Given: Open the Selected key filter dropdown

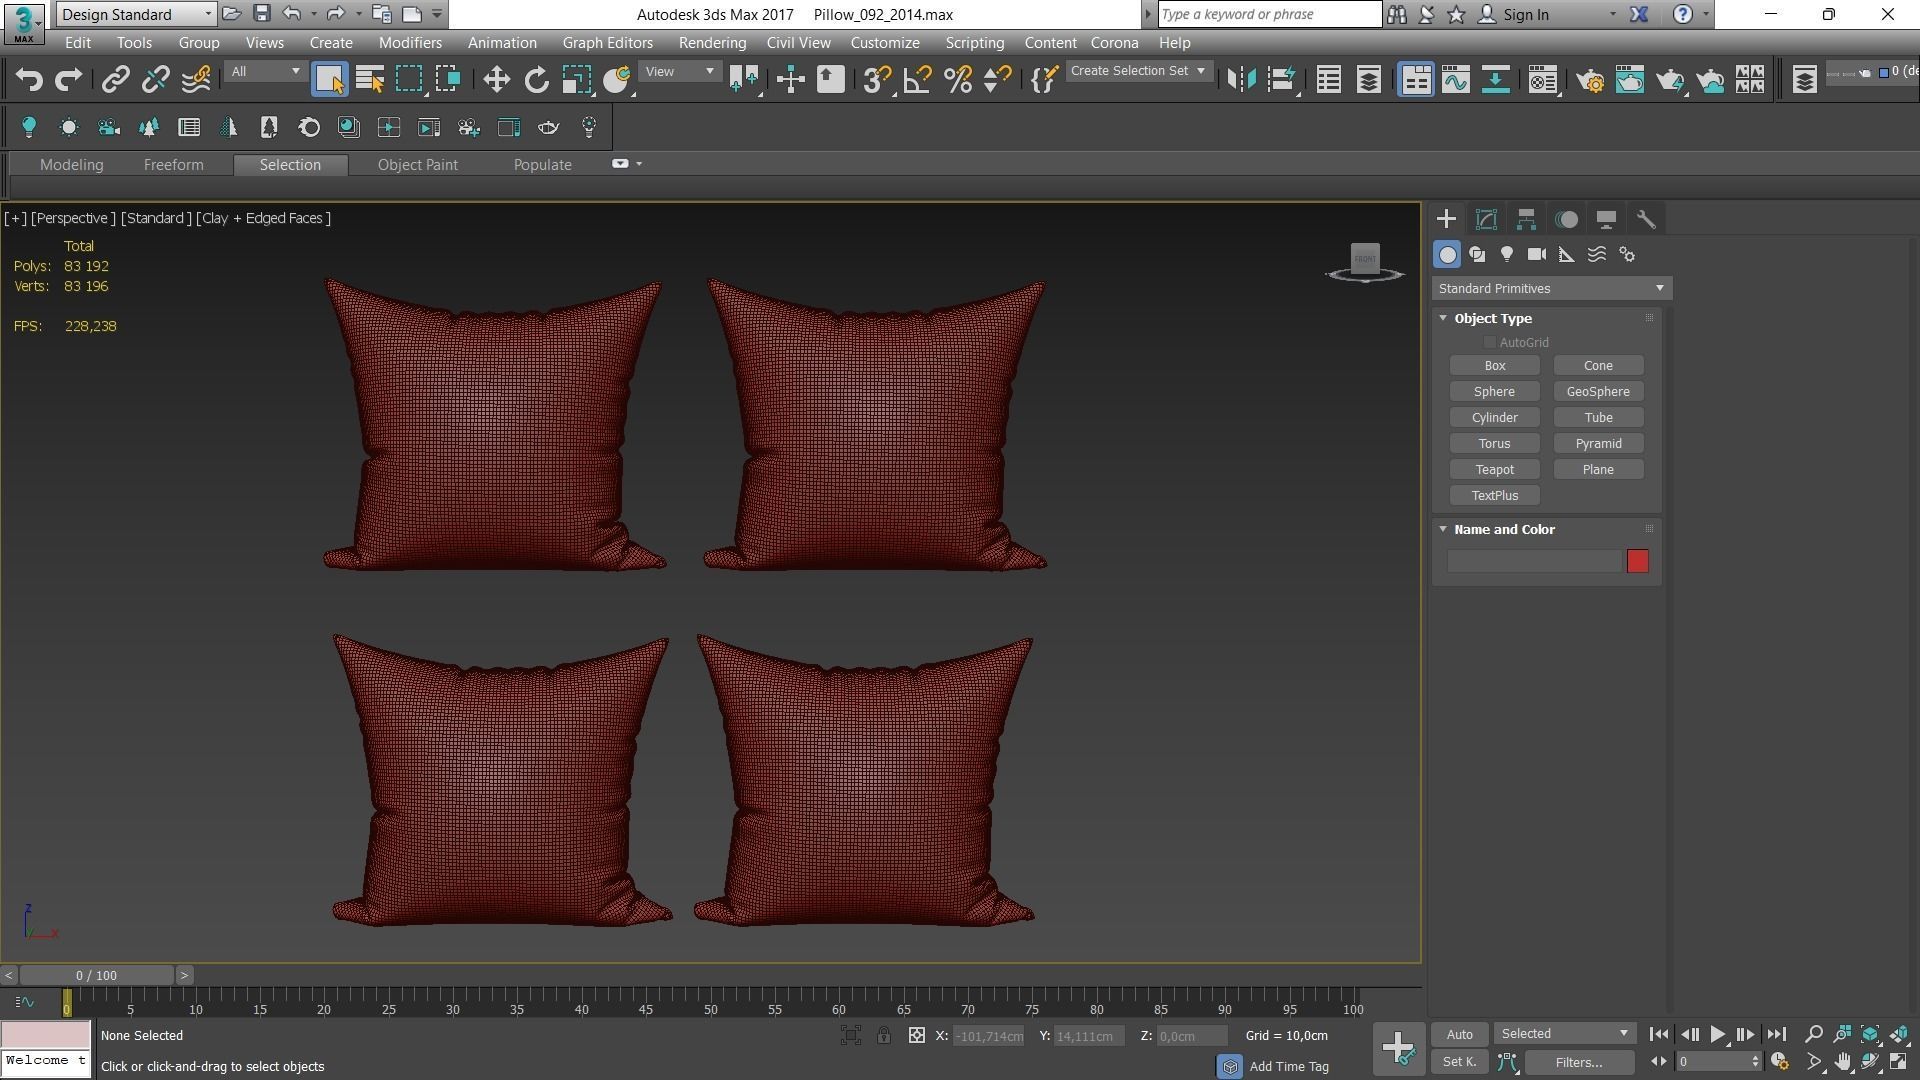Looking at the screenshot, I should pyautogui.click(x=1565, y=1034).
